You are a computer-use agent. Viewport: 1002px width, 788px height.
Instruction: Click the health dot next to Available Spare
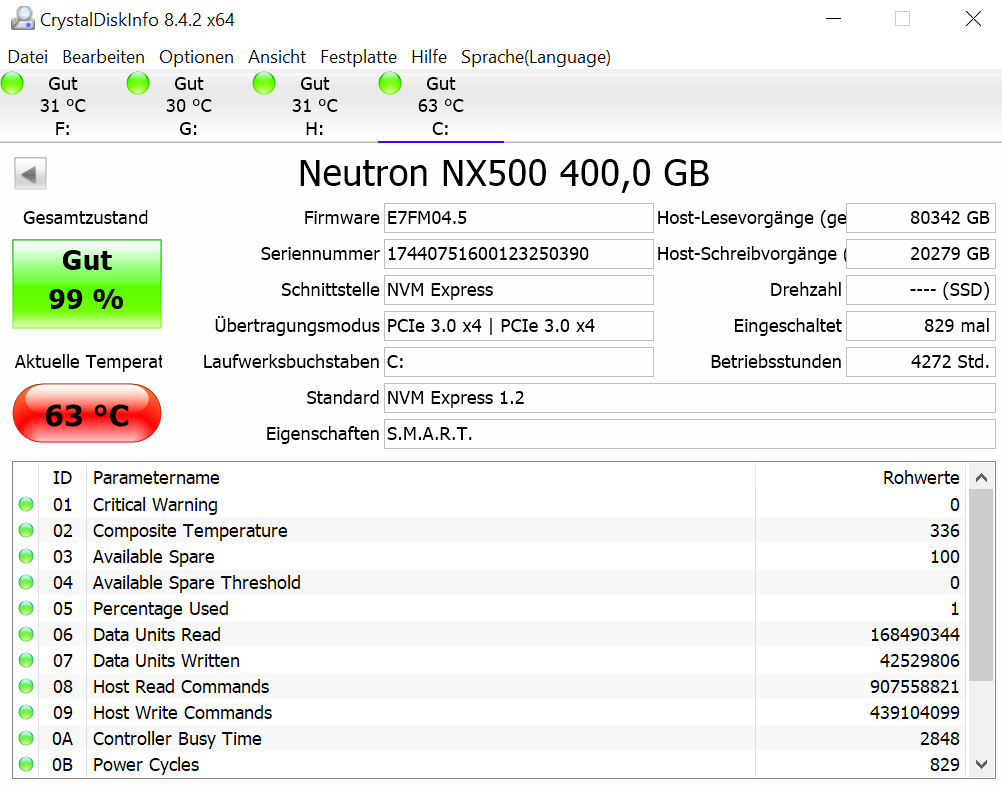pos(25,556)
